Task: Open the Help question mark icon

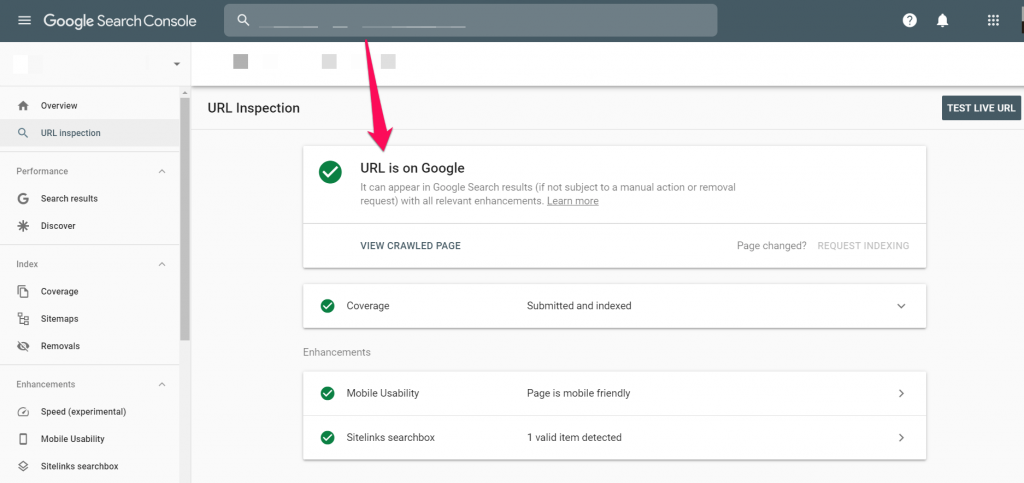Action: (x=910, y=20)
